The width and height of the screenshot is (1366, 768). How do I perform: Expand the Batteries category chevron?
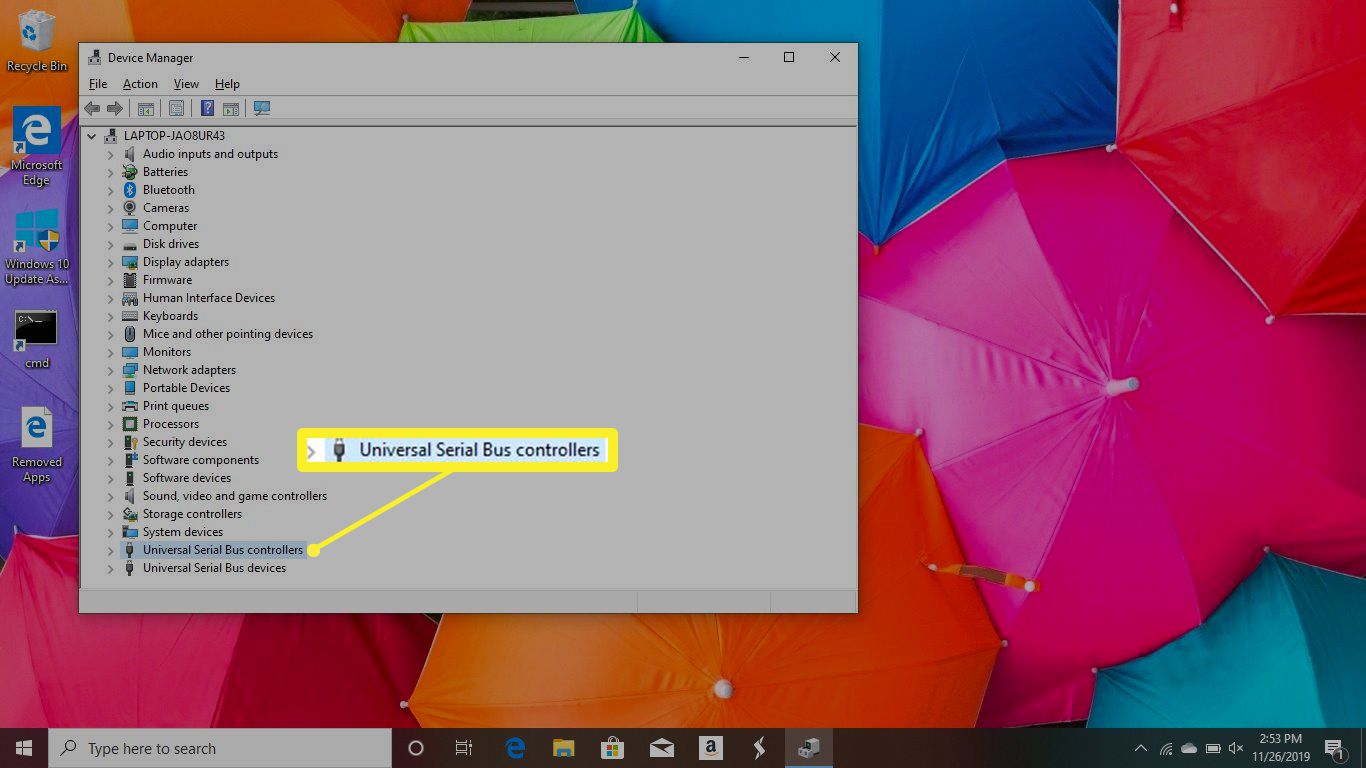coord(111,172)
